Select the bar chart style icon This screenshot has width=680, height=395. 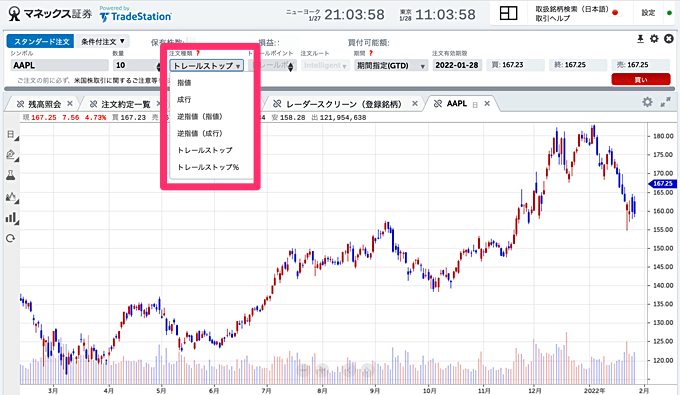pos(11,218)
